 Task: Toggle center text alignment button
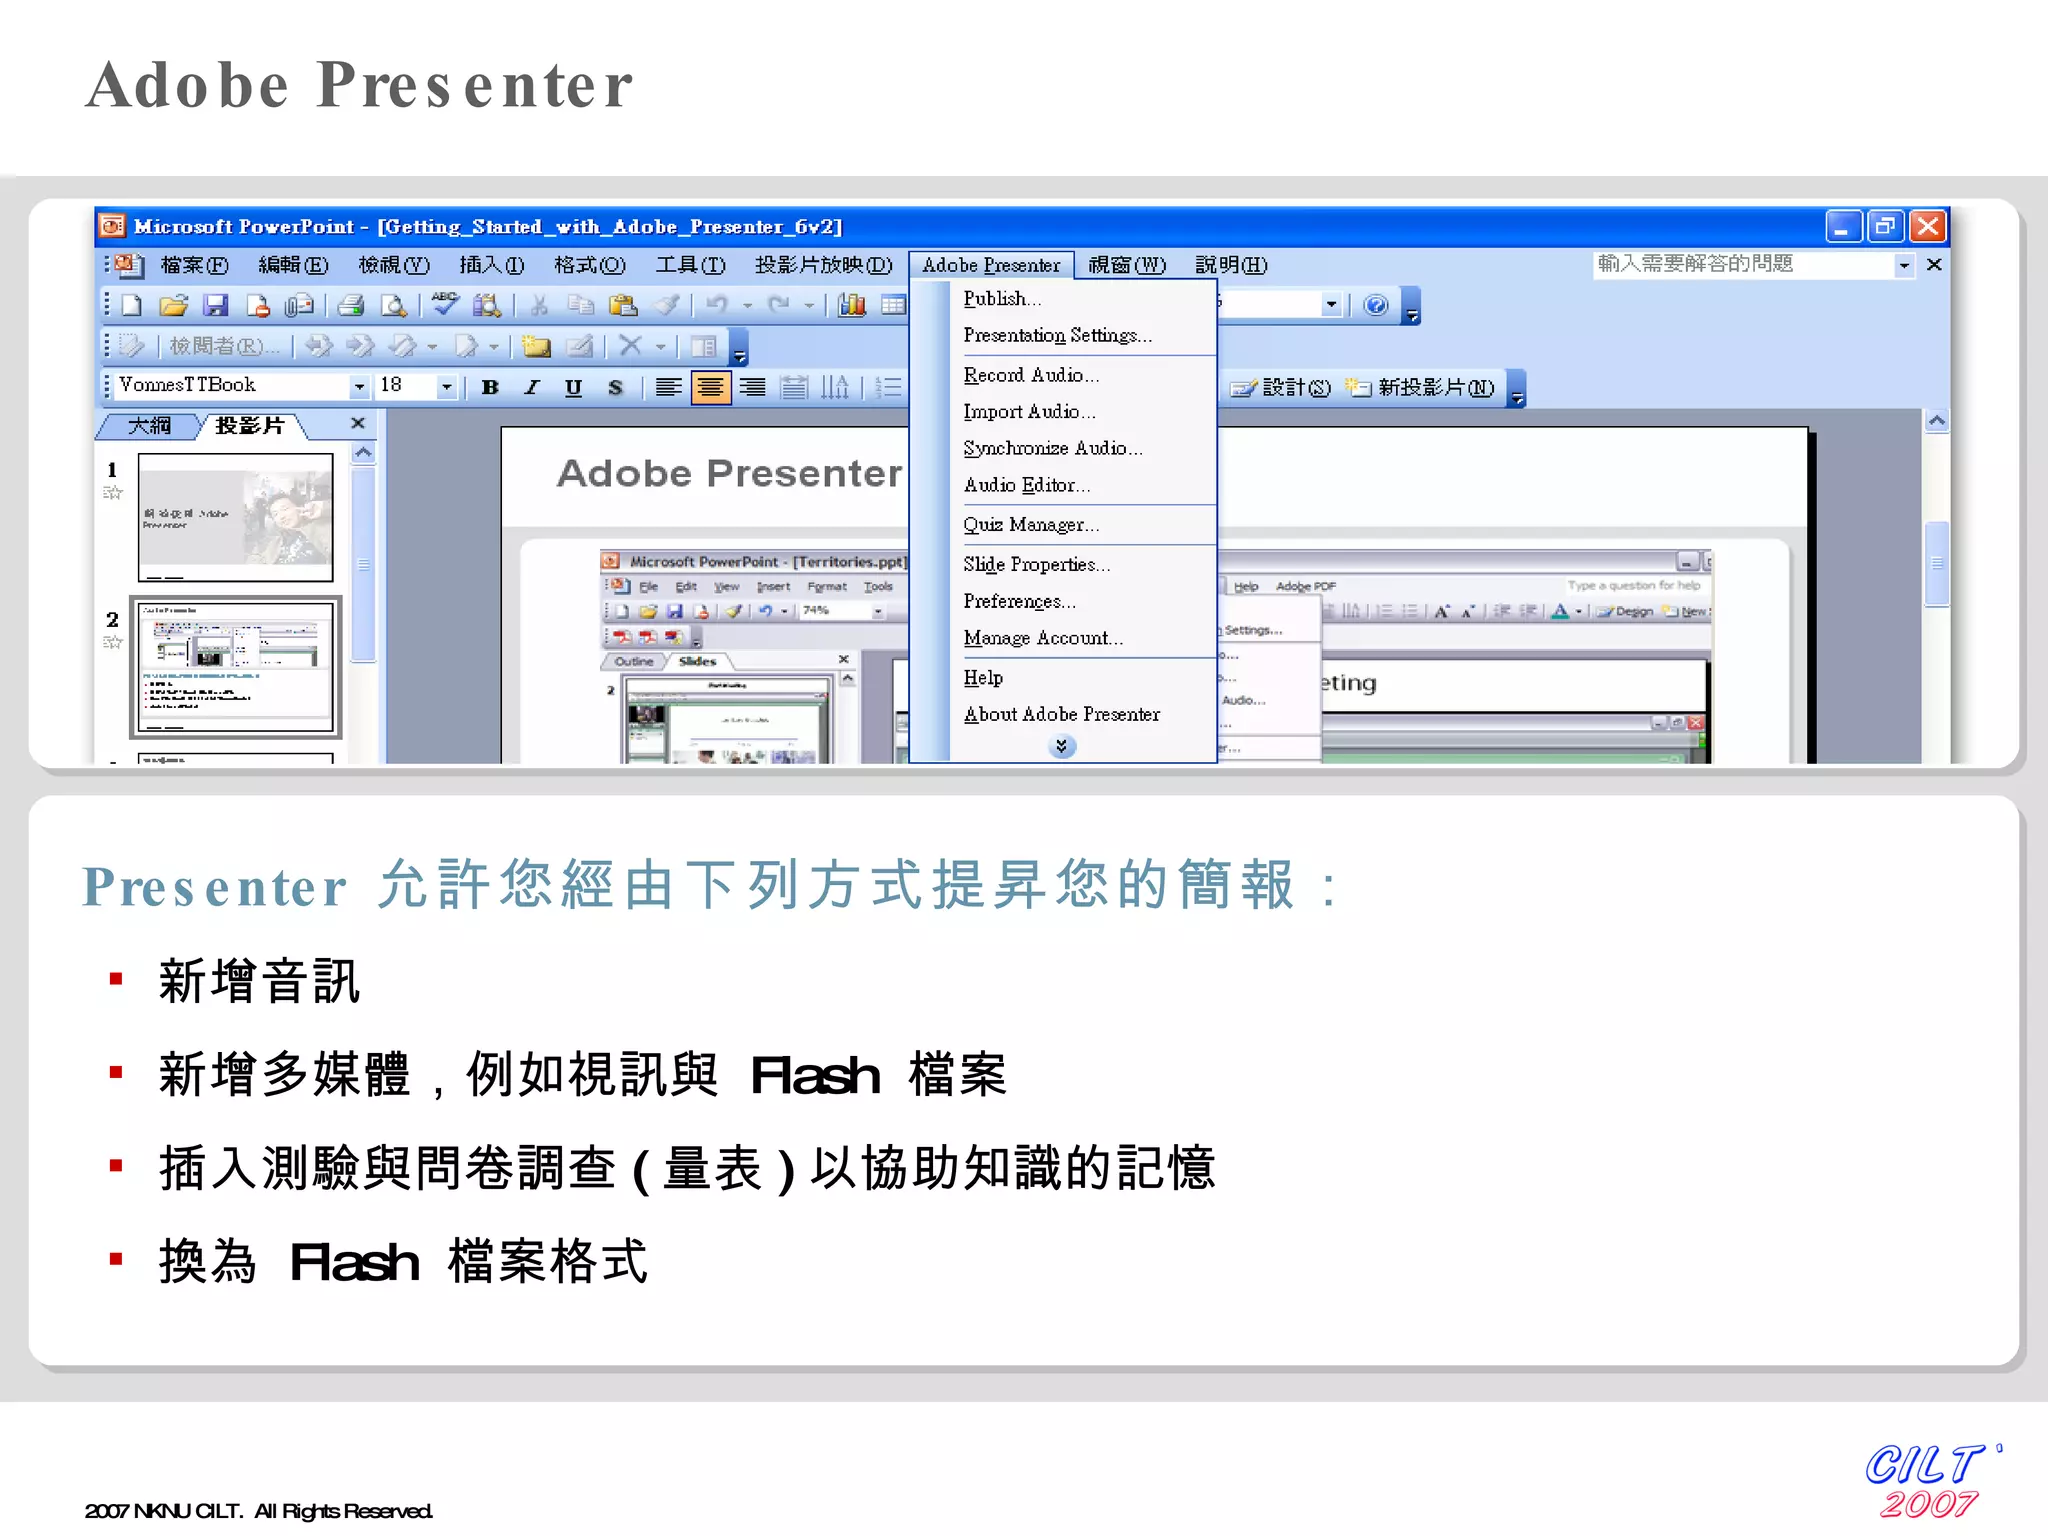tap(710, 388)
